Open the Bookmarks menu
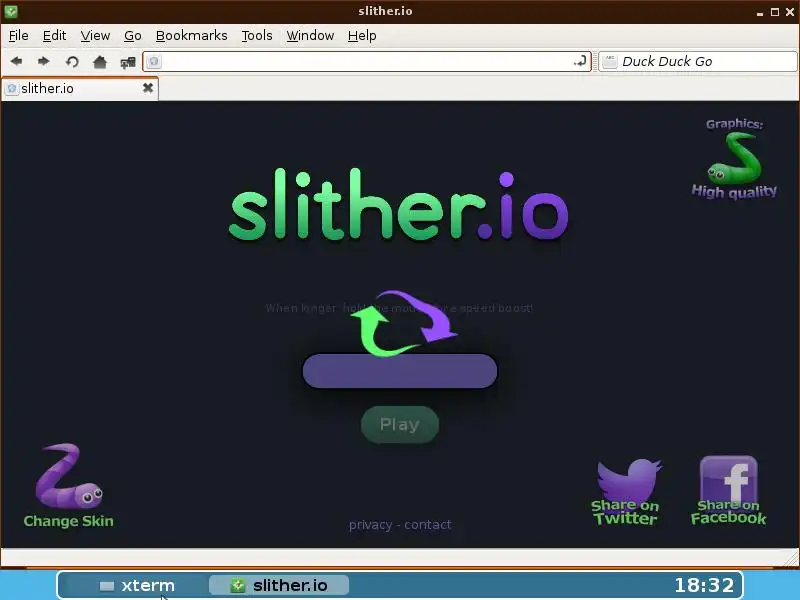Viewport: 800px width, 600px height. tap(191, 36)
